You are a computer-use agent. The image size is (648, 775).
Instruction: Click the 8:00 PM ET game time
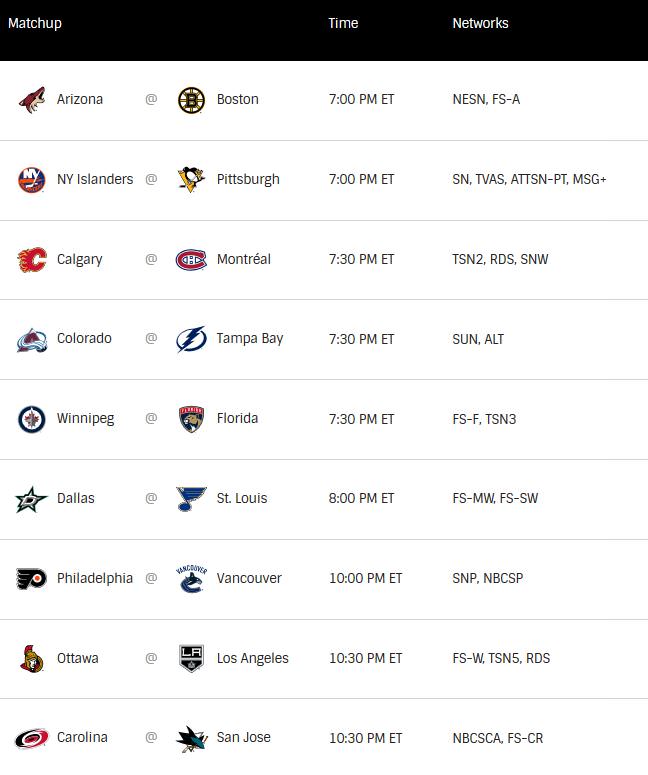pos(361,498)
